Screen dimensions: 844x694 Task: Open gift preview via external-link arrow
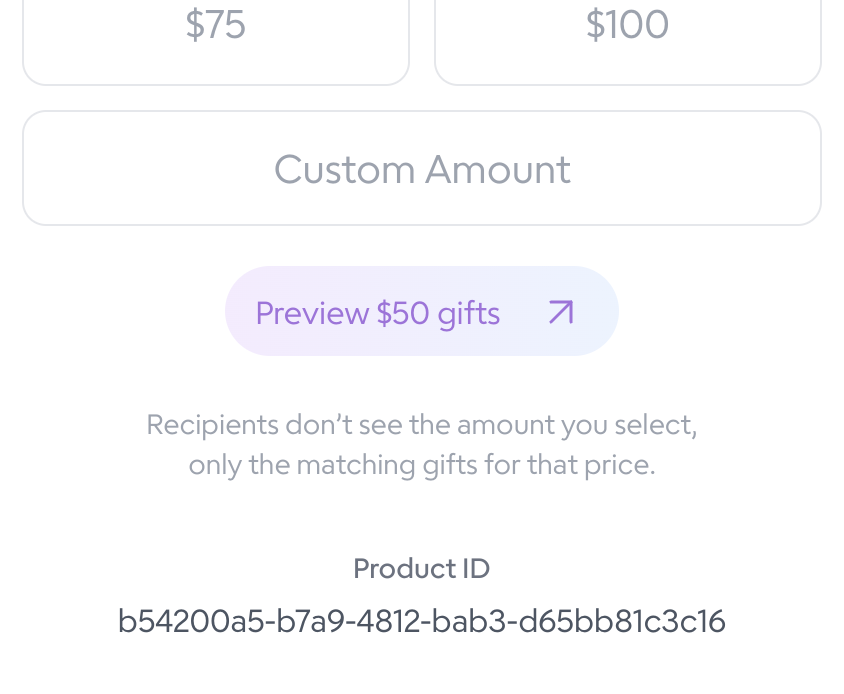click(x=561, y=312)
